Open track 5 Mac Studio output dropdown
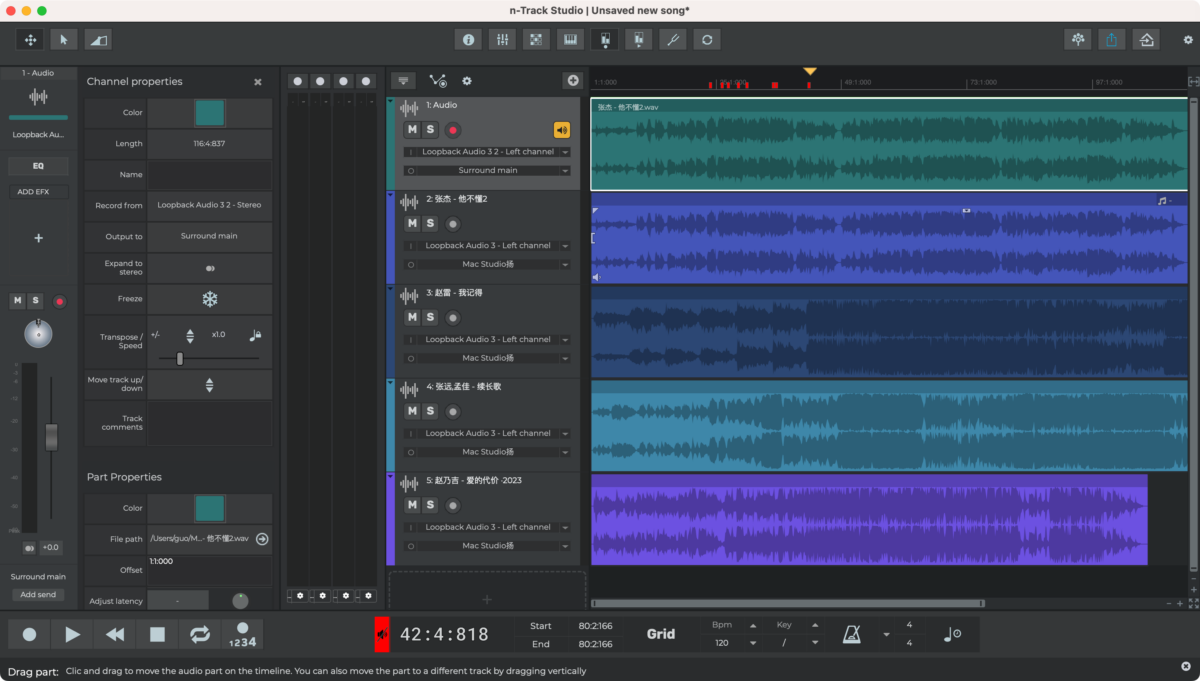Screen dimensions: 1200x681 [x=487, y=546]
